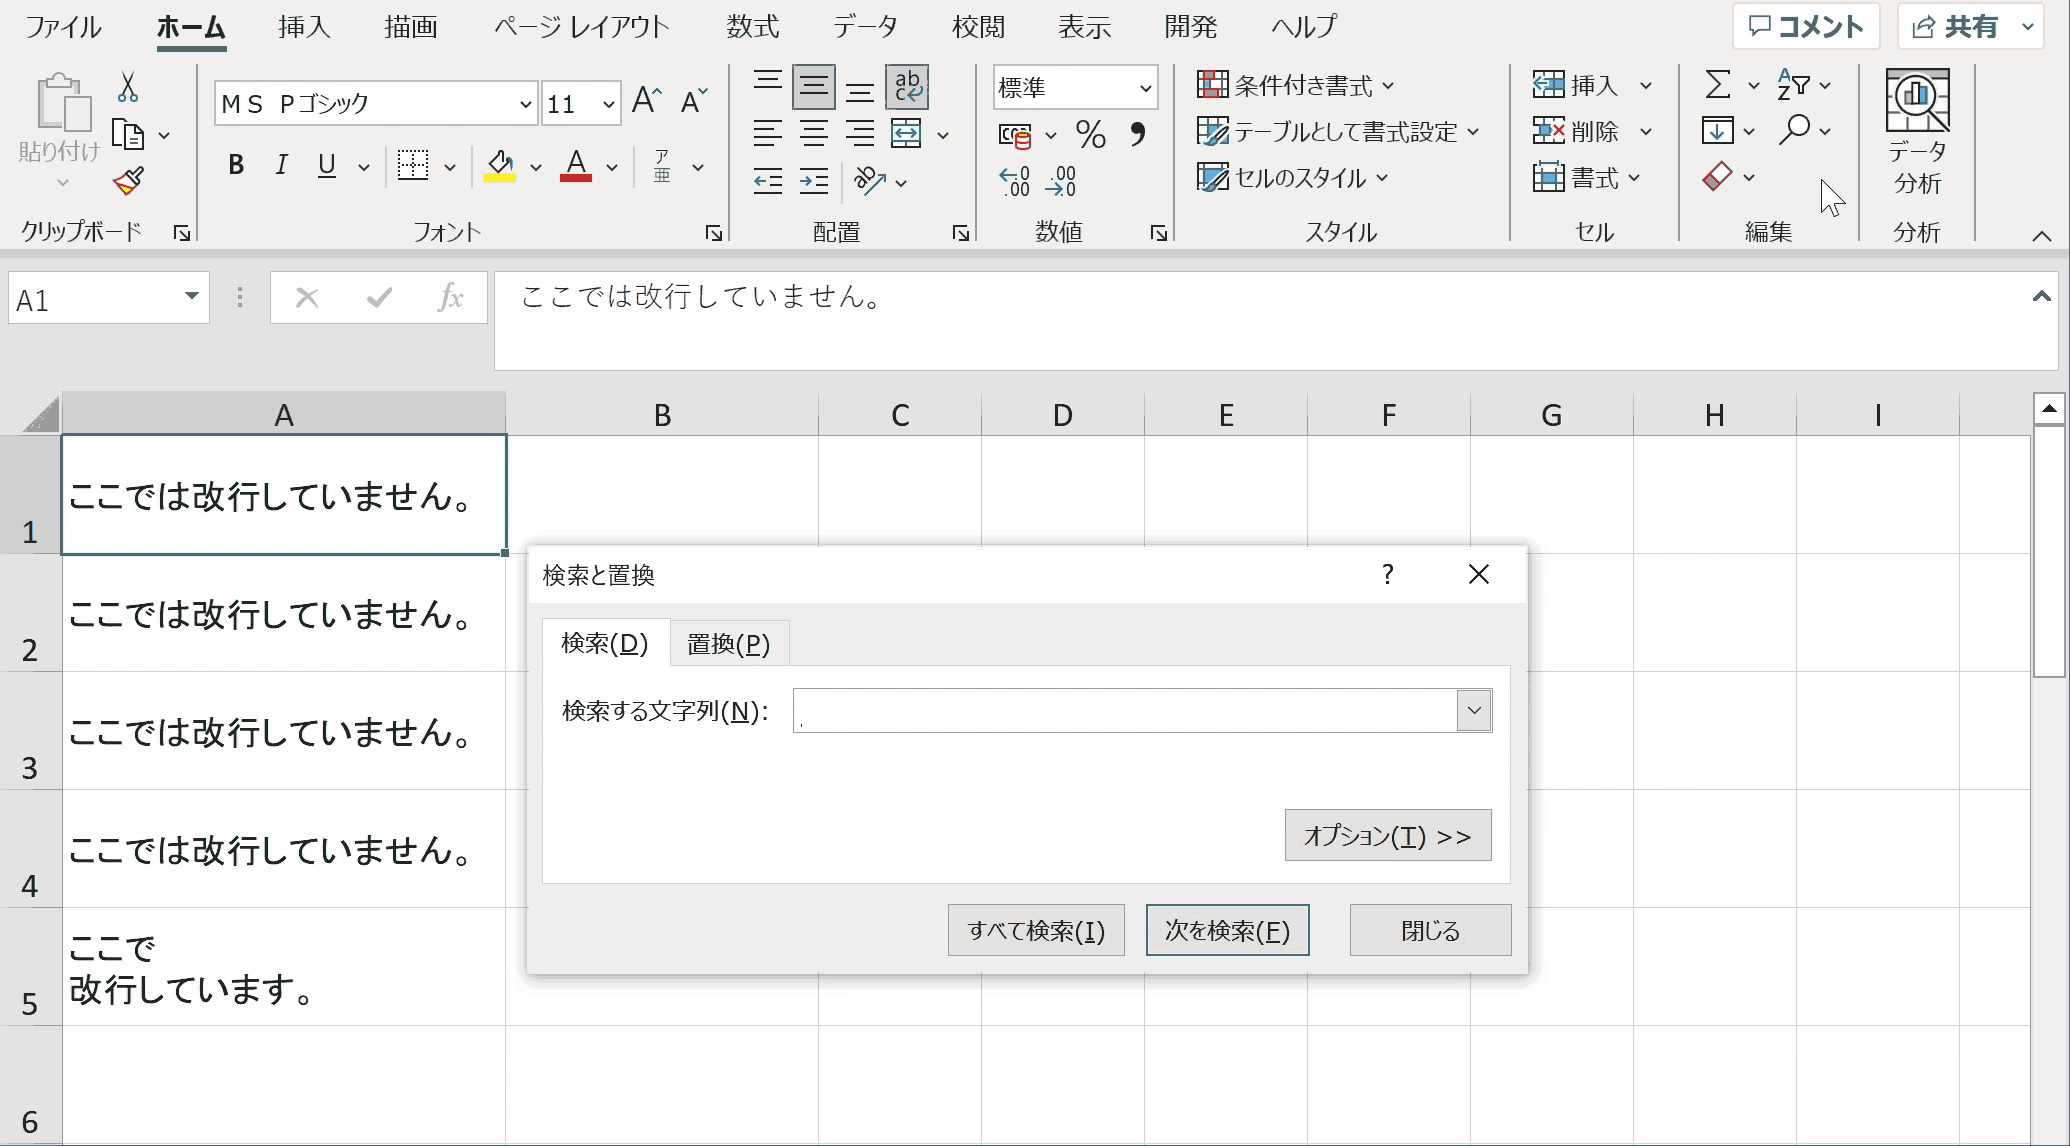
Task: Open the MS Pゴシック font name dropdown
Action: [525, 104]
